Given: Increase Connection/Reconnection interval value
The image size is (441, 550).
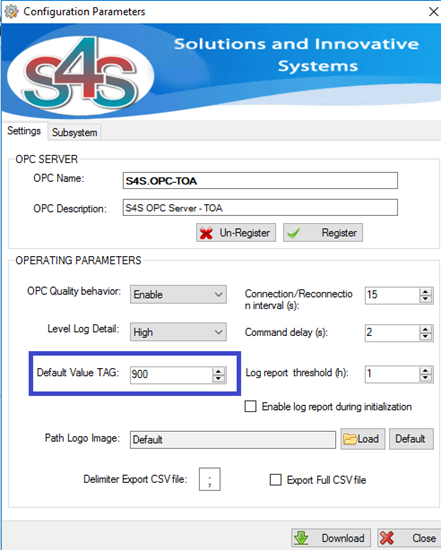Looking at the screenshot, I should [x=425, y=291].
